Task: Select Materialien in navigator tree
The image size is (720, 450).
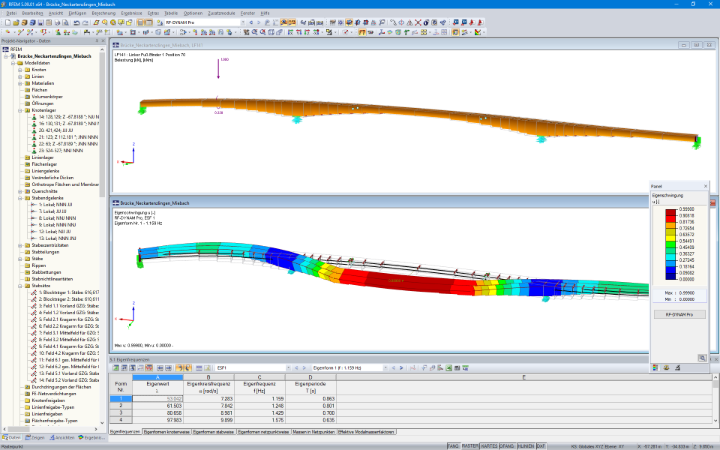Action: point(43,83)
